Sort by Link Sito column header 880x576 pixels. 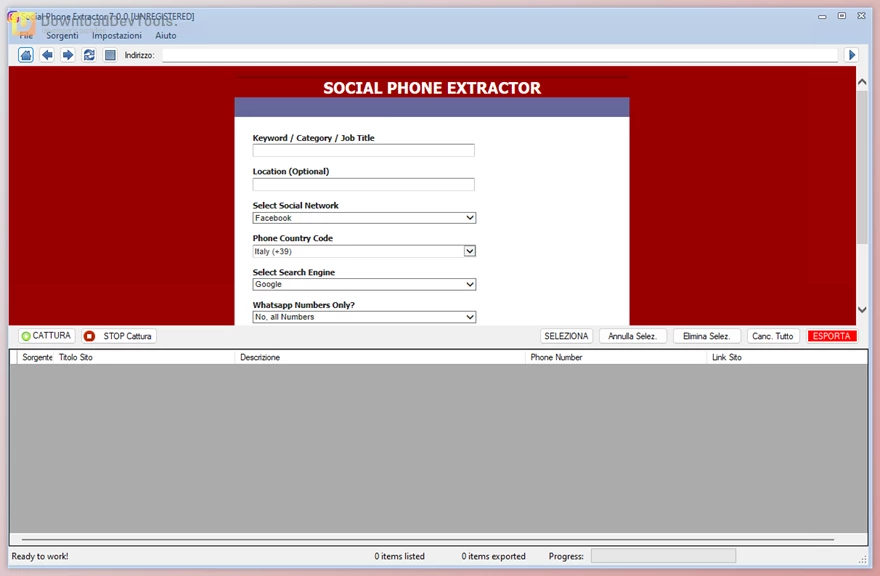[787, 357]
